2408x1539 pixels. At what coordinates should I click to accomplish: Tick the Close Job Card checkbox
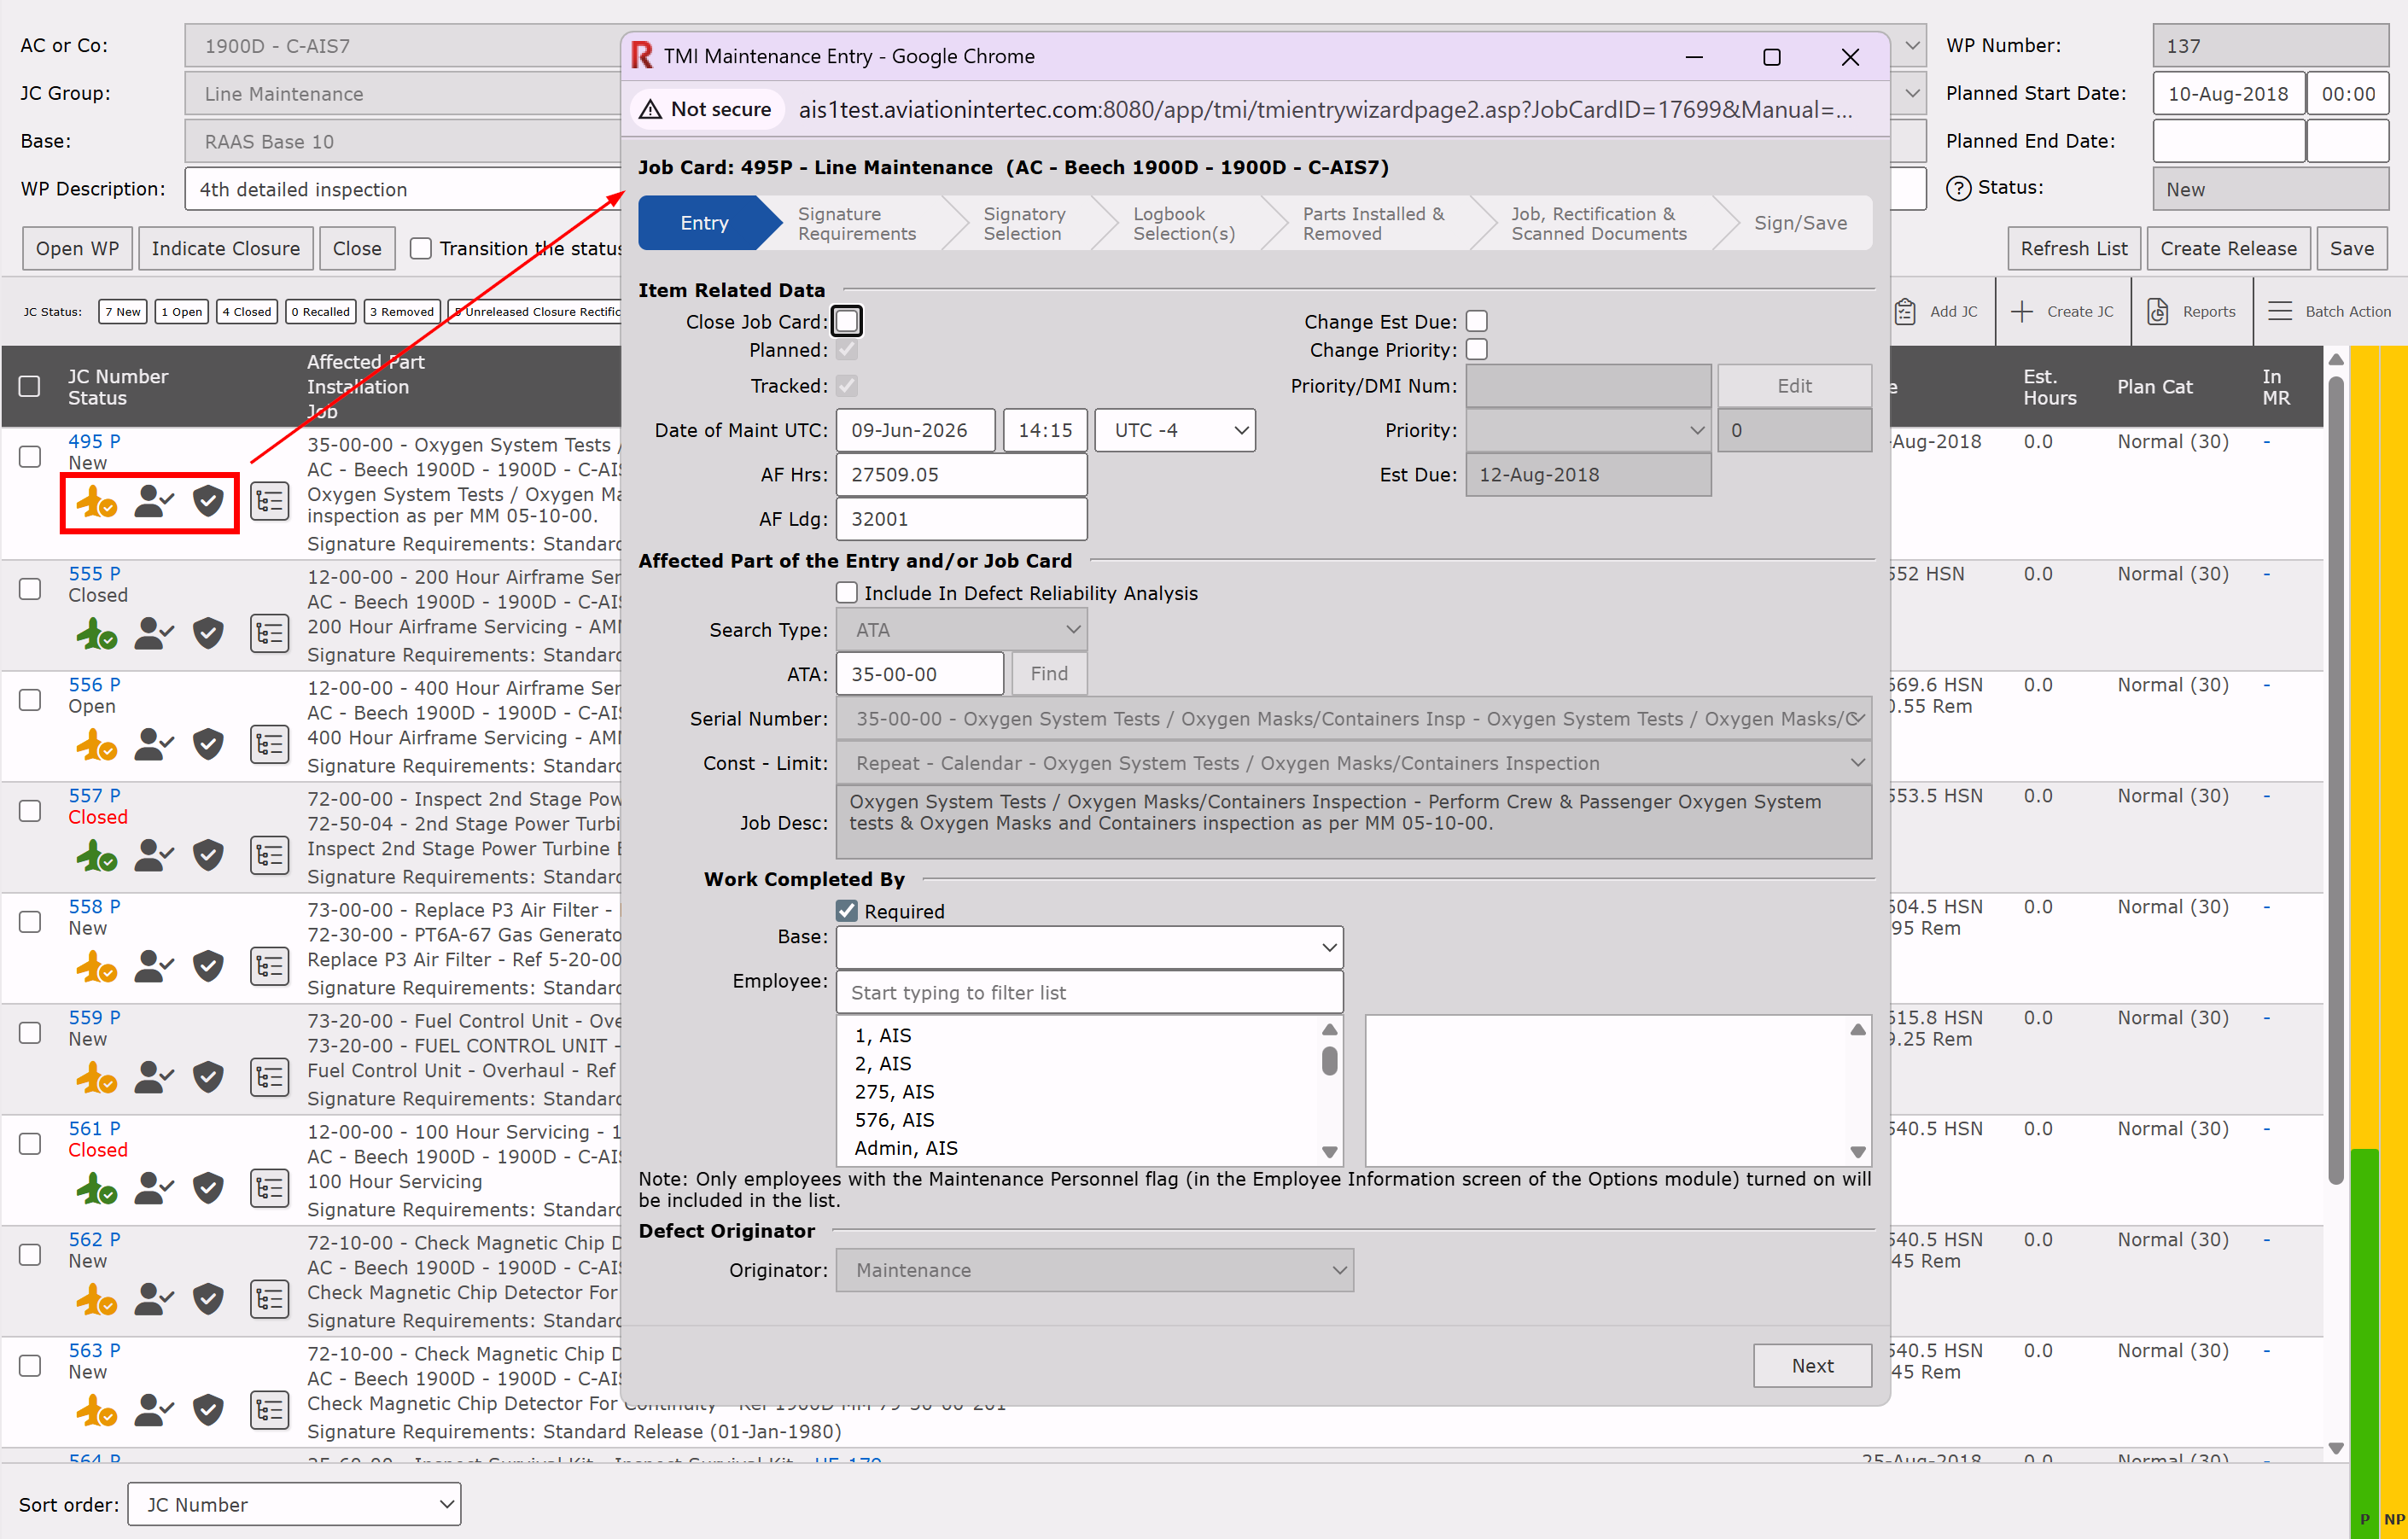tap(847, 322)
